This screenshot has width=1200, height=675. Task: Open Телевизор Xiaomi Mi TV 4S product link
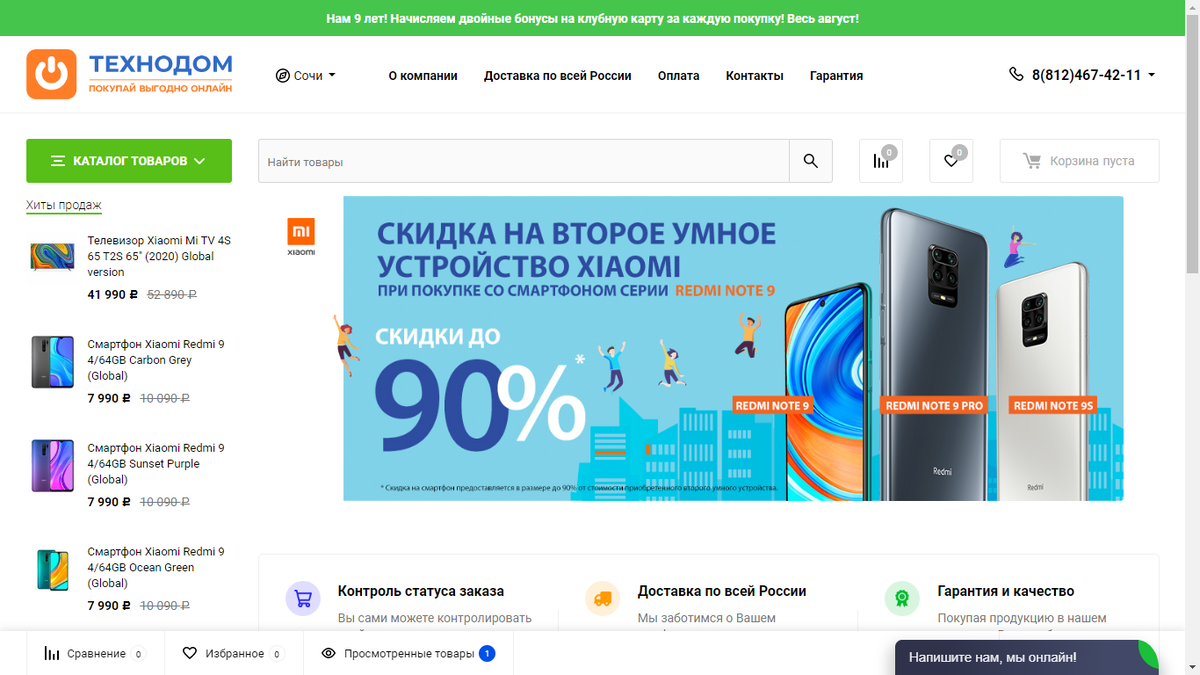click(159, 256)
